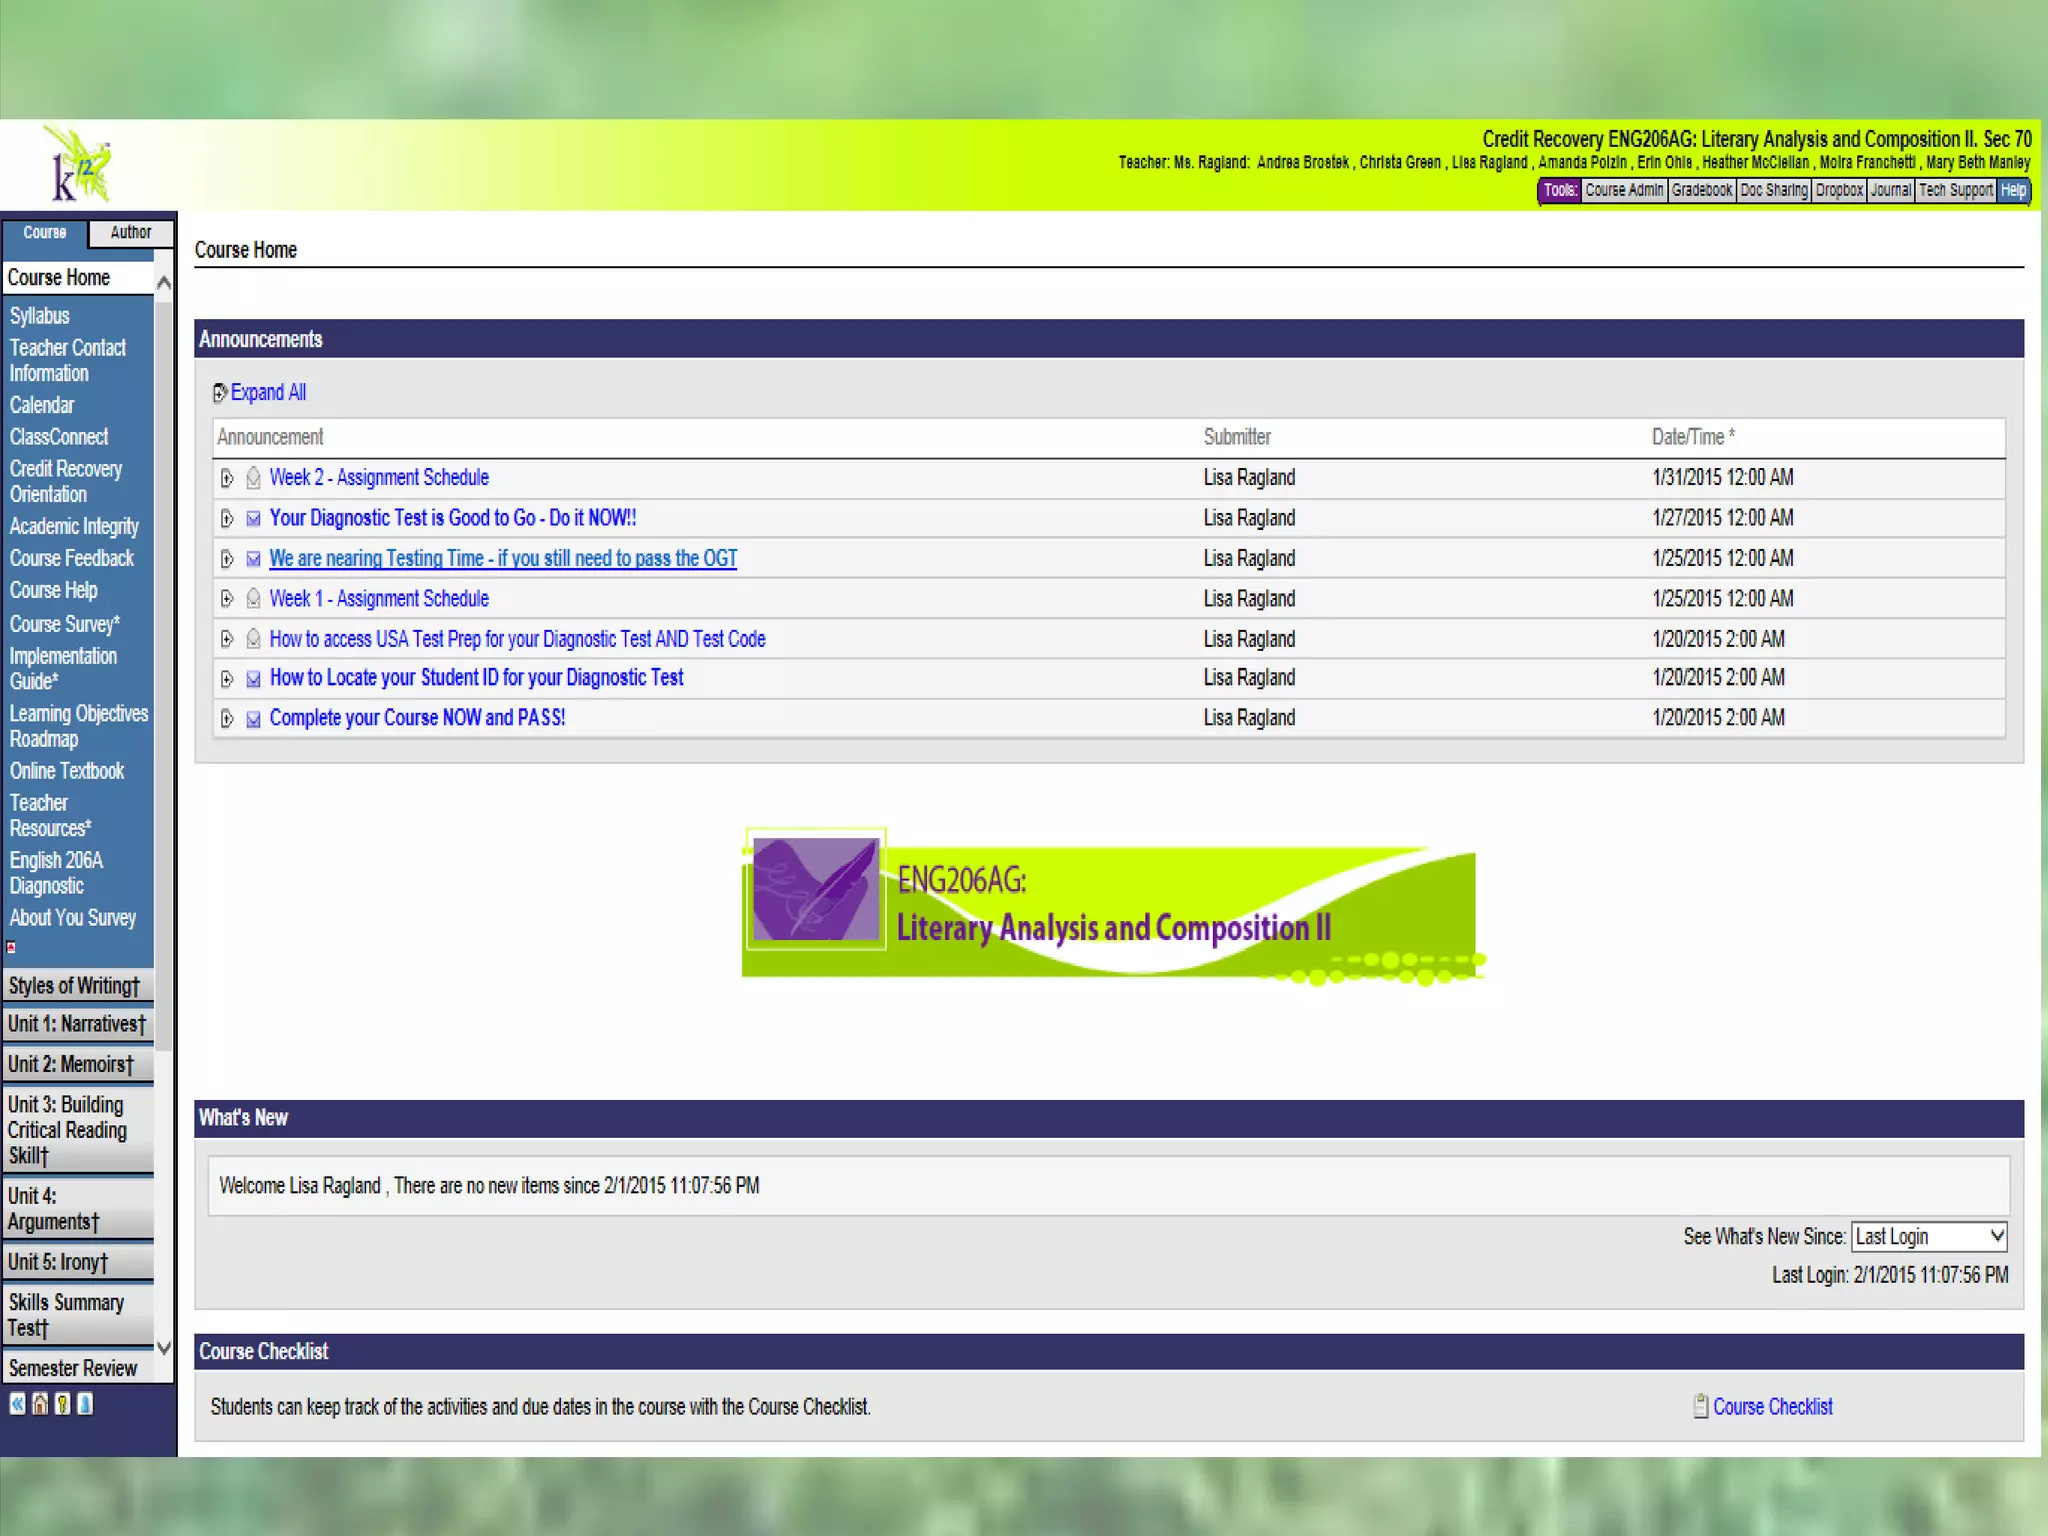Open the See What's New Since dropdown
The width and height of the screenshot is (2048, 1536).
point(1928,1236)
